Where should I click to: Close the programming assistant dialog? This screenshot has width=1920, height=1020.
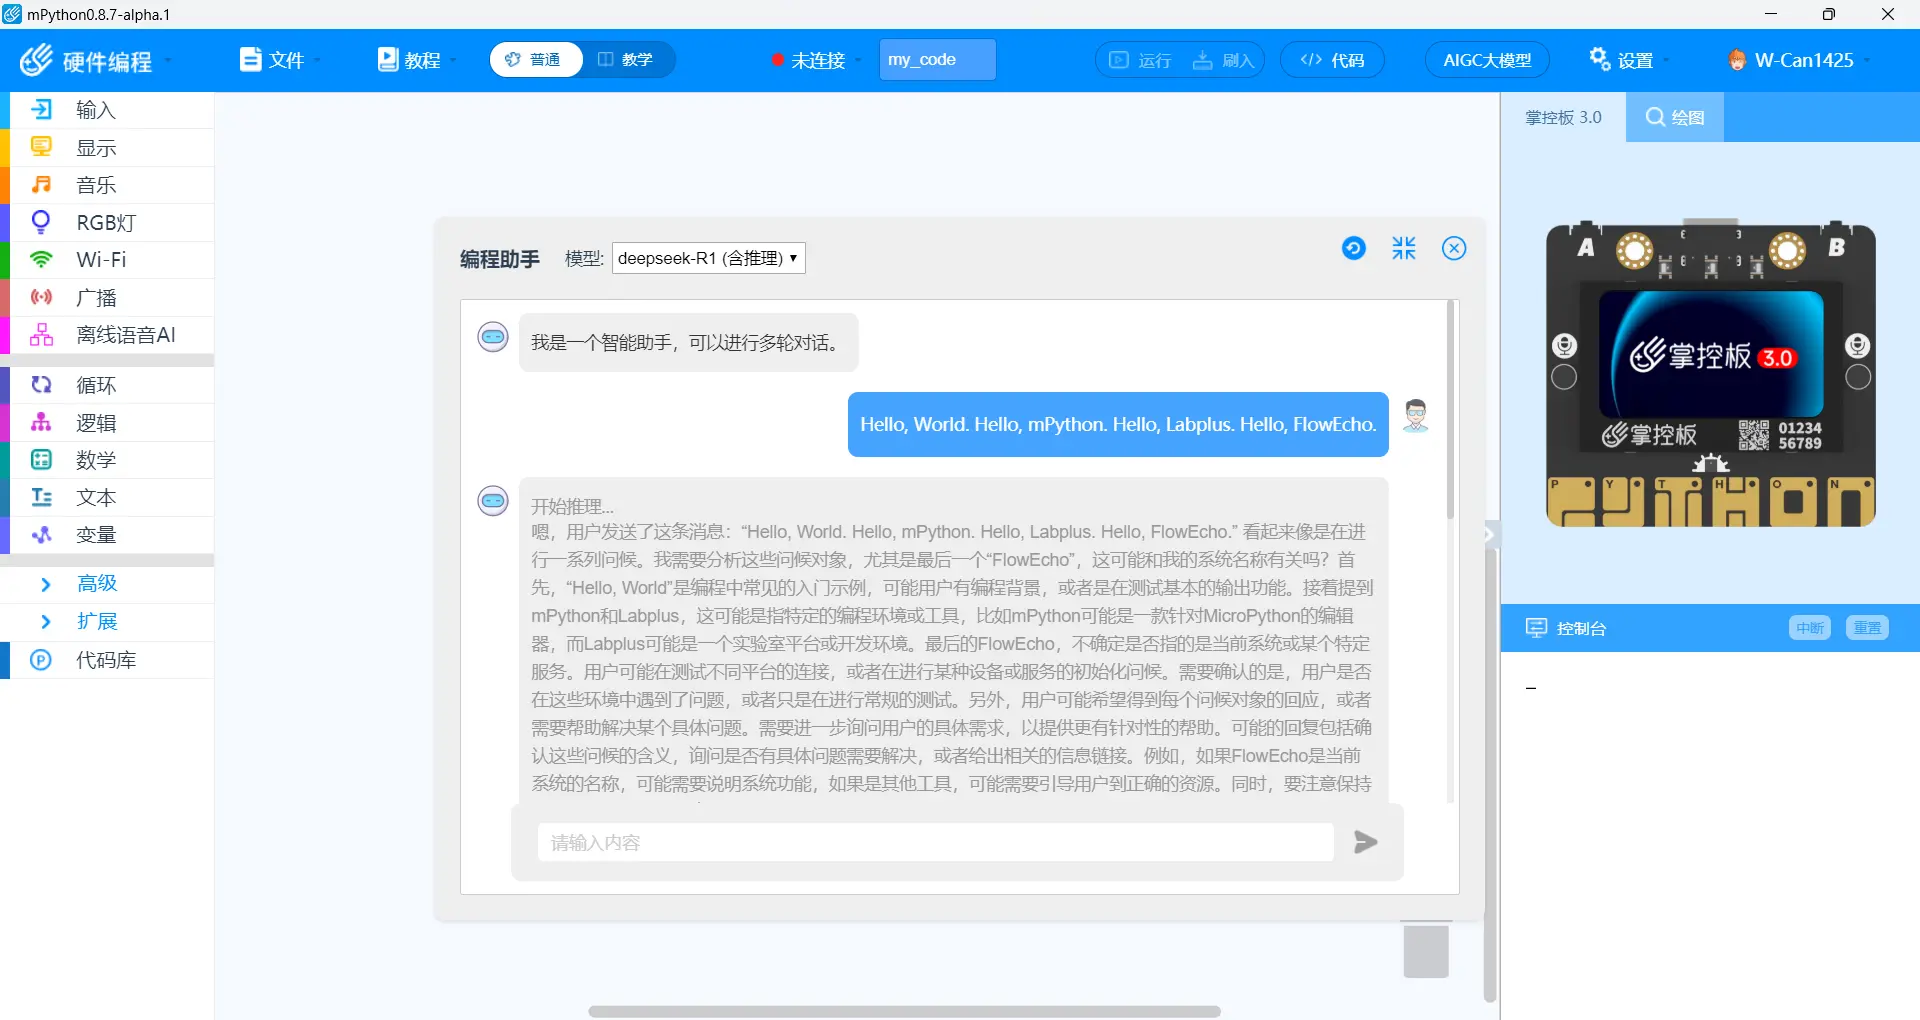tap(1453, 248)
